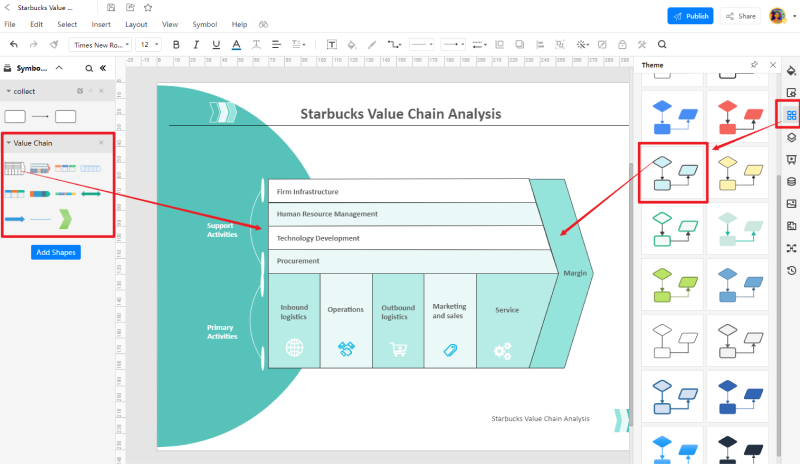Open the font color picker

pyautogui.click(x=236, y=44)
